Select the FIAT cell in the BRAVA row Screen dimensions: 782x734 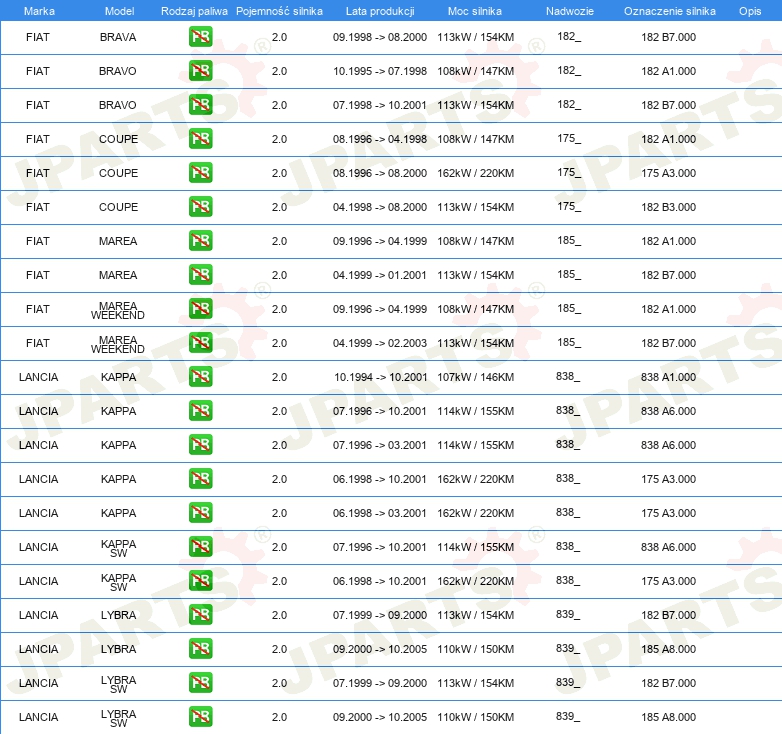pos(38,37)
